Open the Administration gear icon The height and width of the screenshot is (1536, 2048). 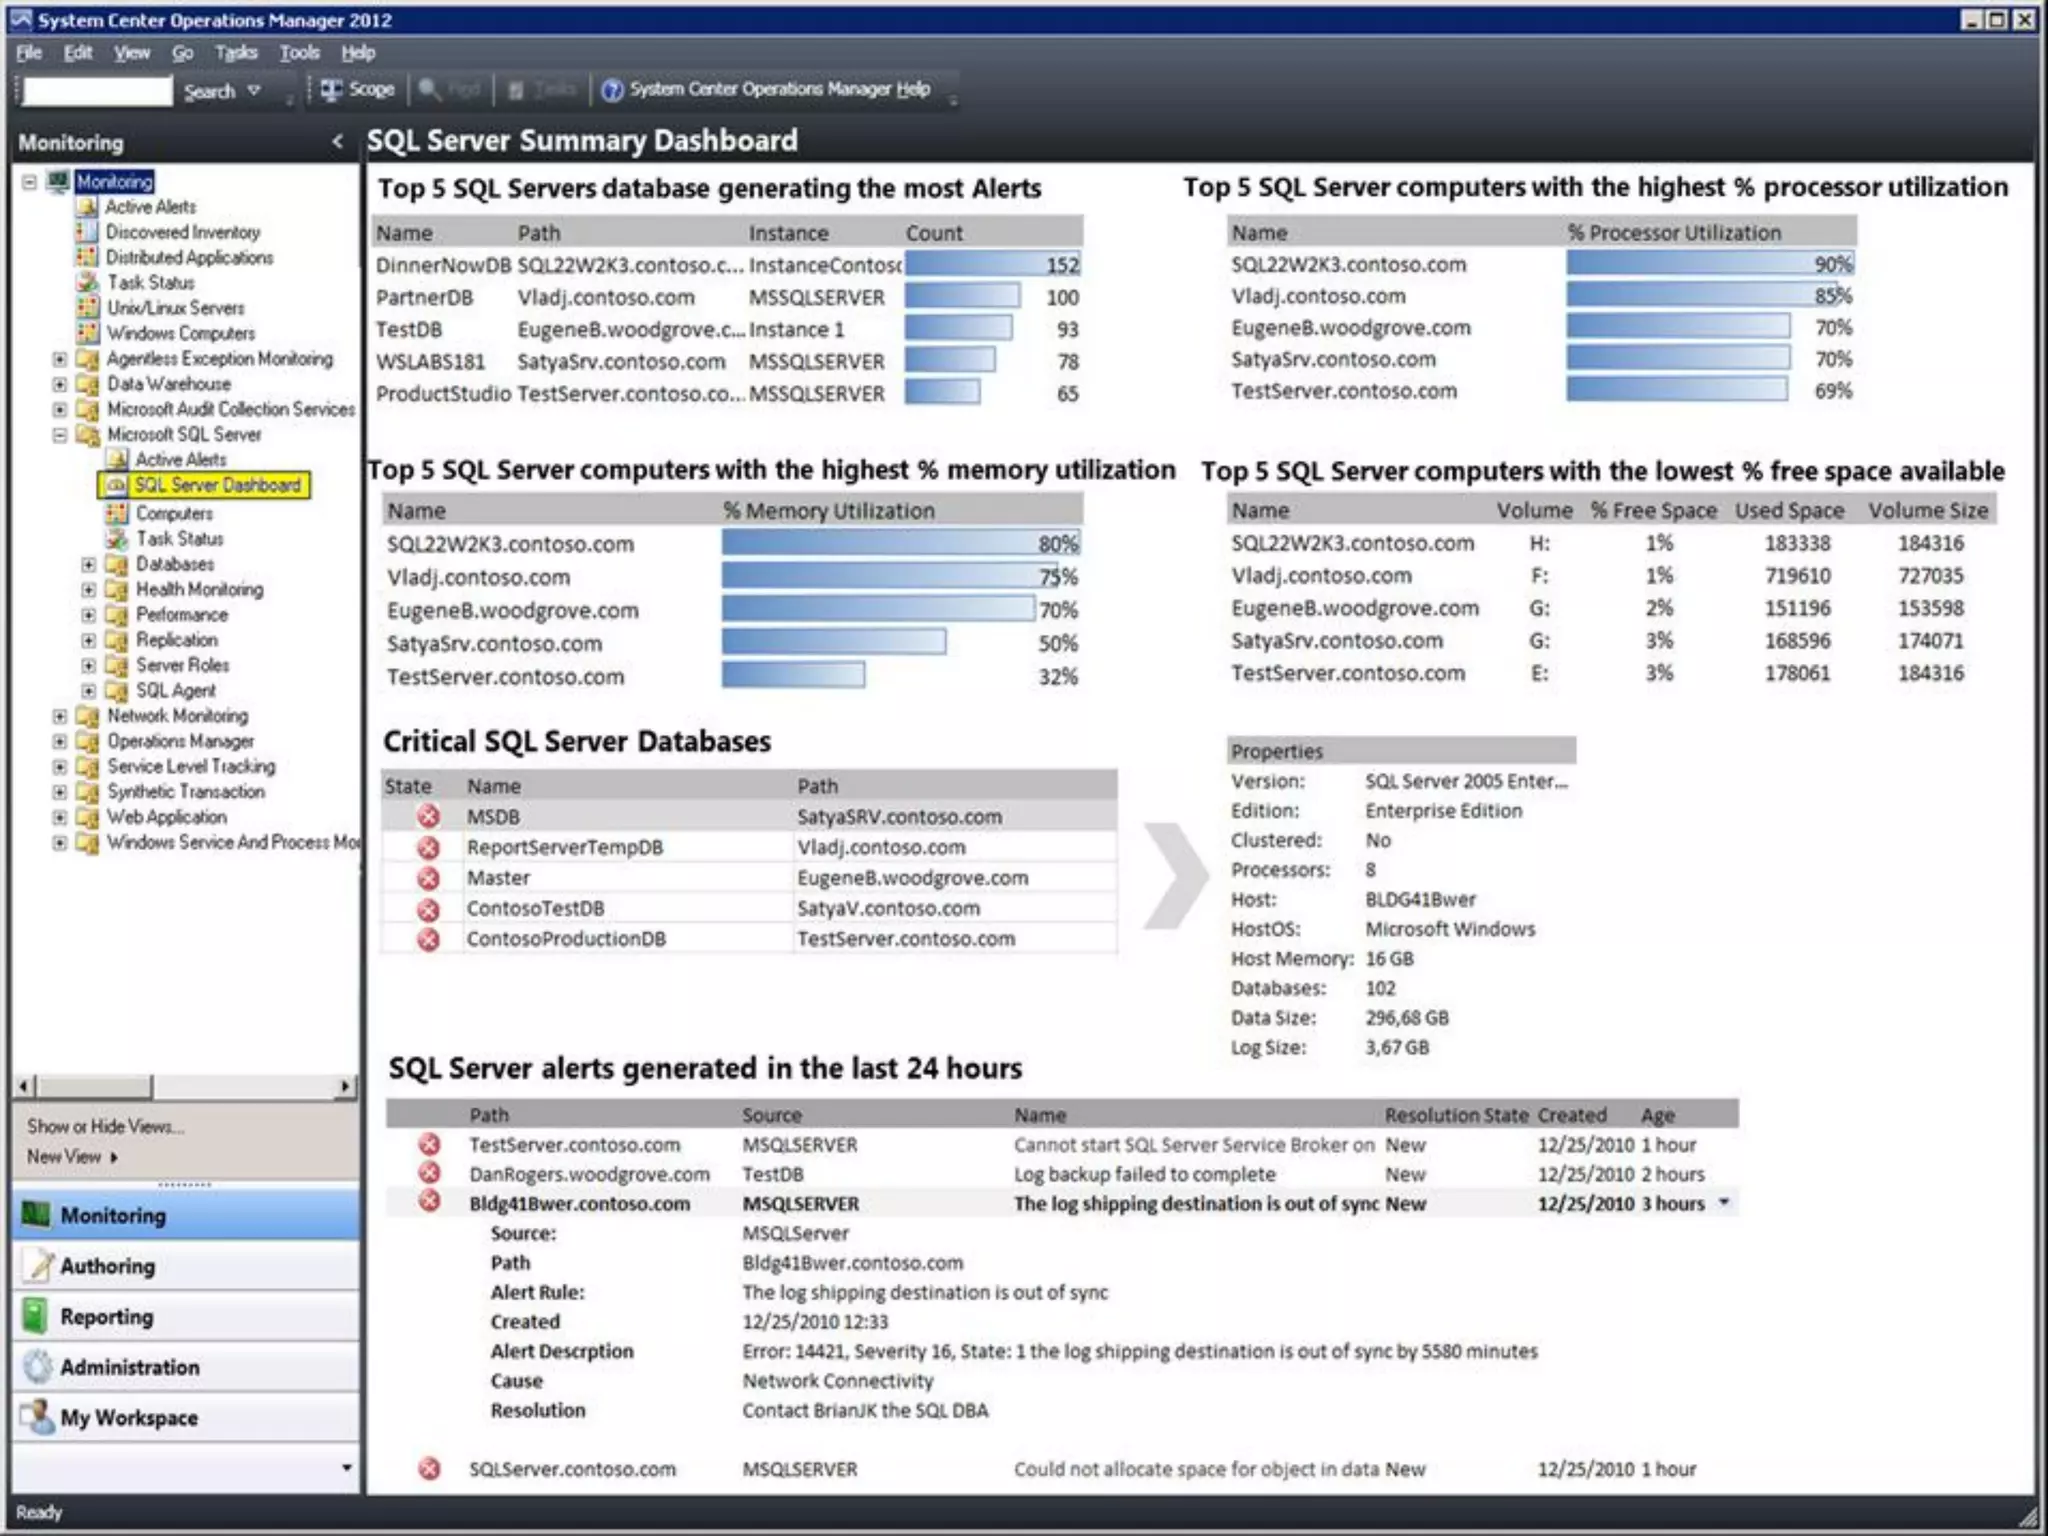pyautogui.click(x=37, y=1366)
